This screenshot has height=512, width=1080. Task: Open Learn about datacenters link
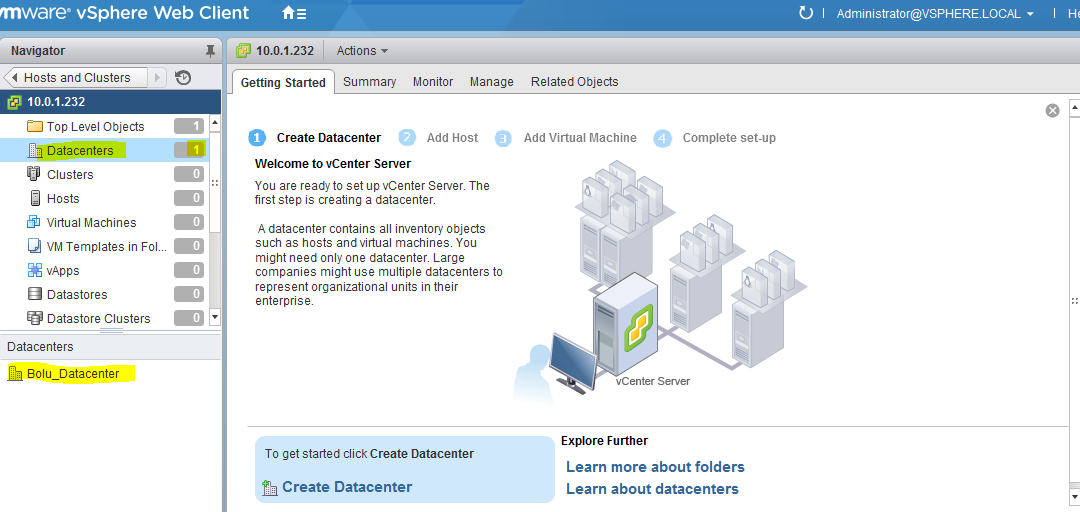652,489
